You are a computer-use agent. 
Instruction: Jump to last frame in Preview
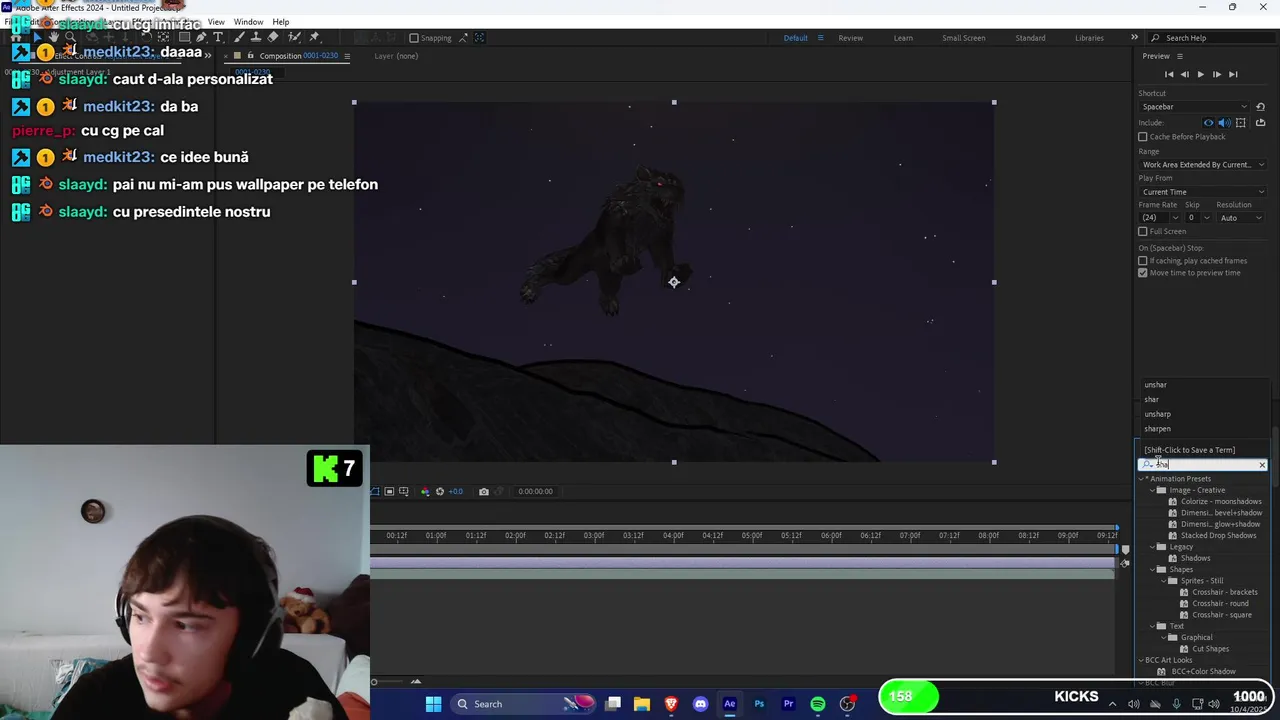click(x=1233, y=74)
